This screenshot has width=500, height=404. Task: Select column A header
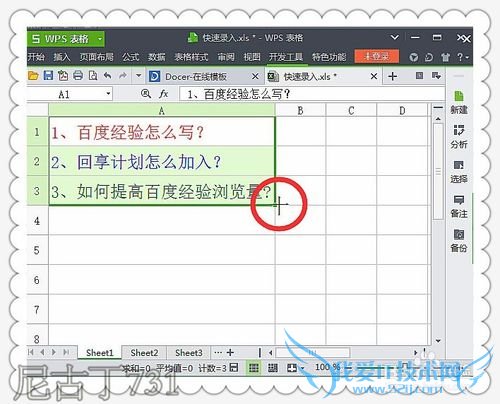162,110
